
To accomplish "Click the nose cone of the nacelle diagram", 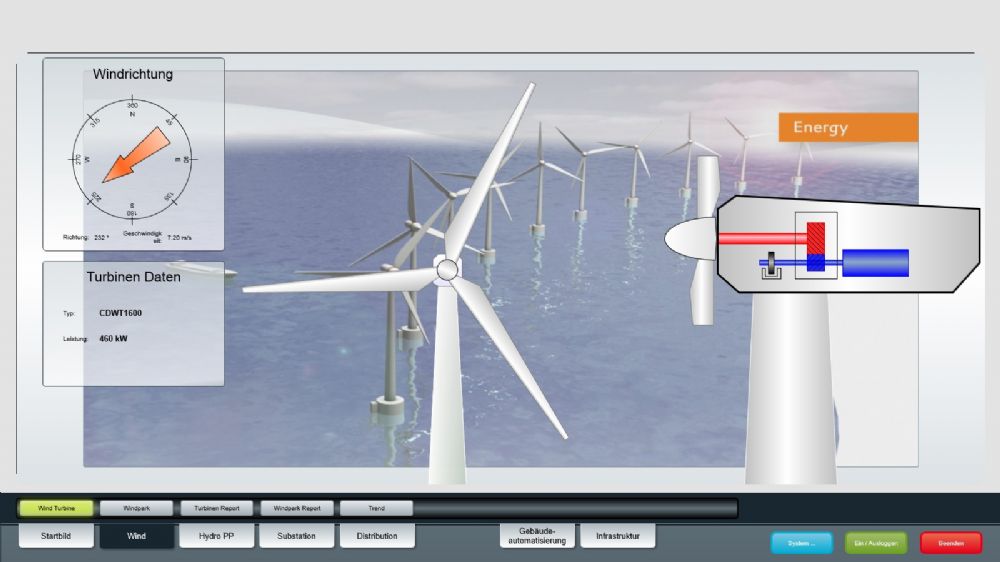I will point(690,239).
